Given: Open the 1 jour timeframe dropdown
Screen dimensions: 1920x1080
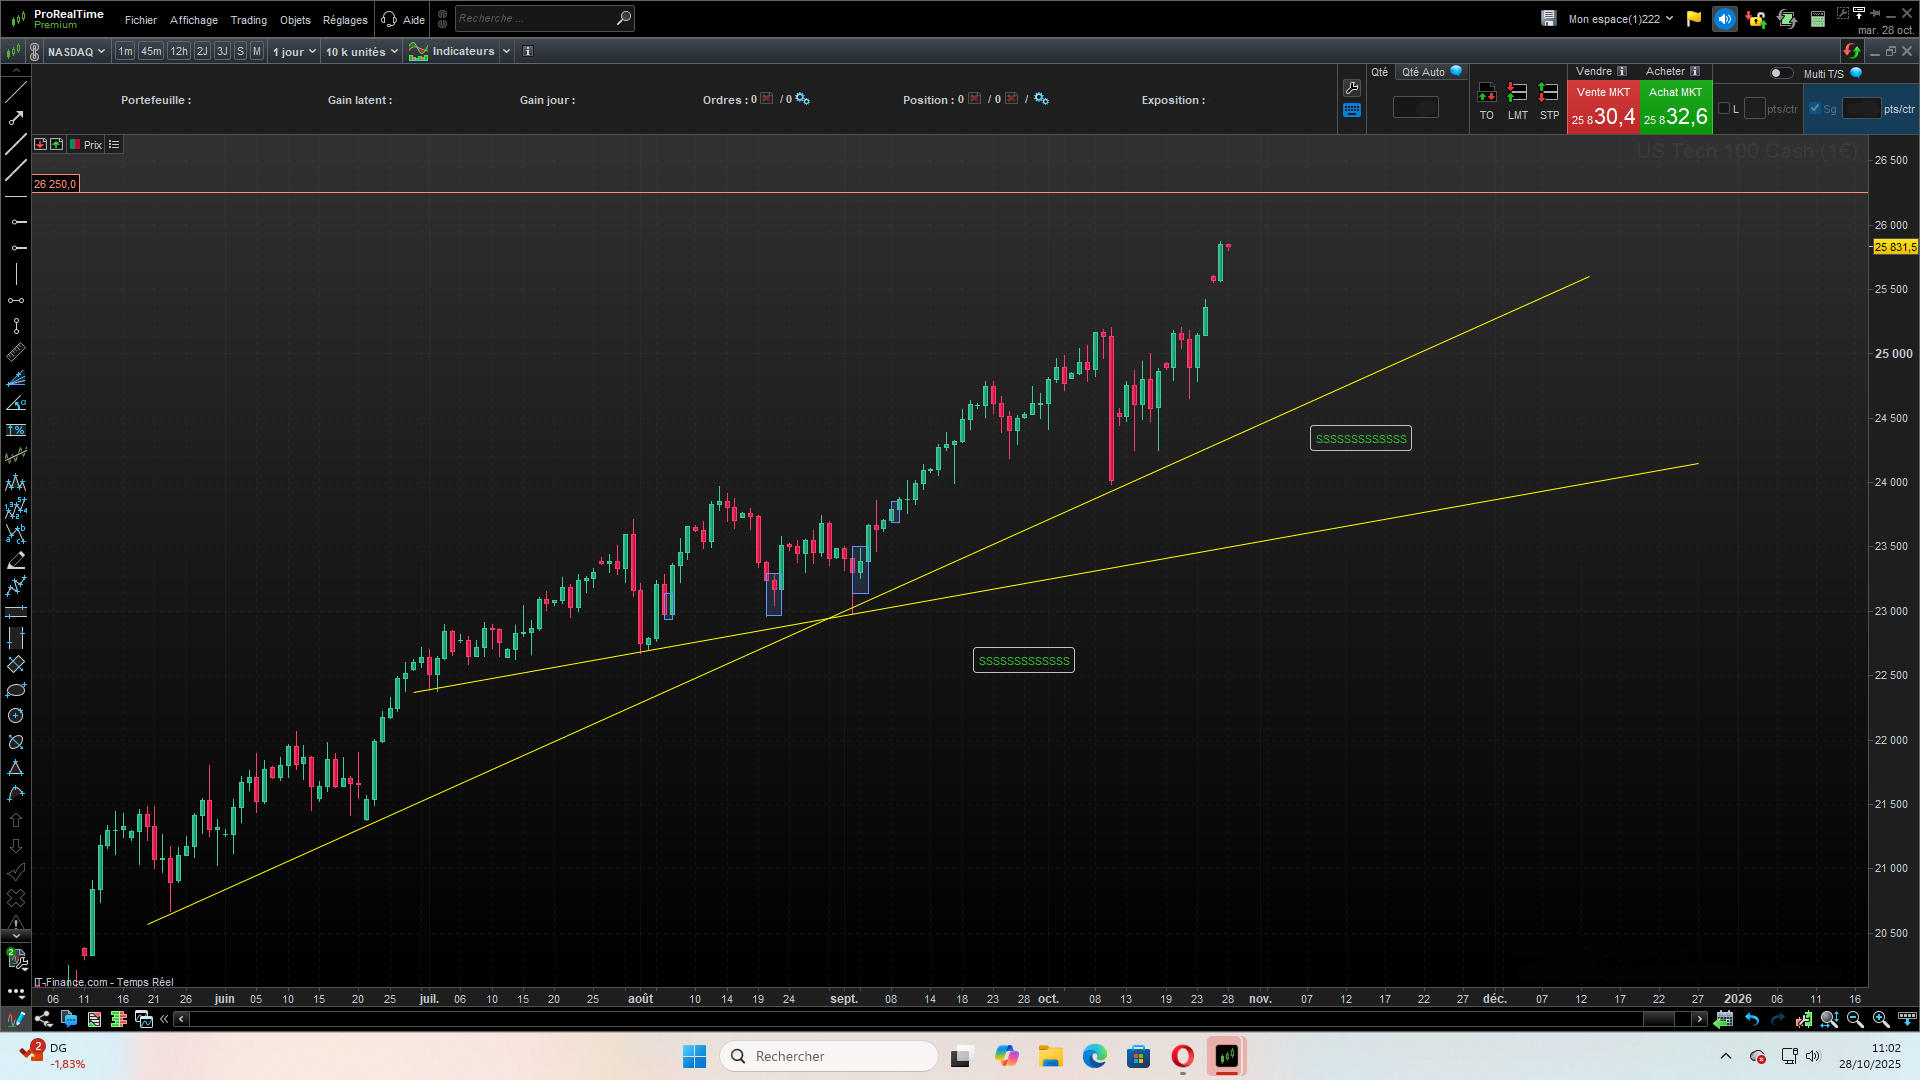Looking at the screenshot, I should pyautogui.click(x=294, y=51).
